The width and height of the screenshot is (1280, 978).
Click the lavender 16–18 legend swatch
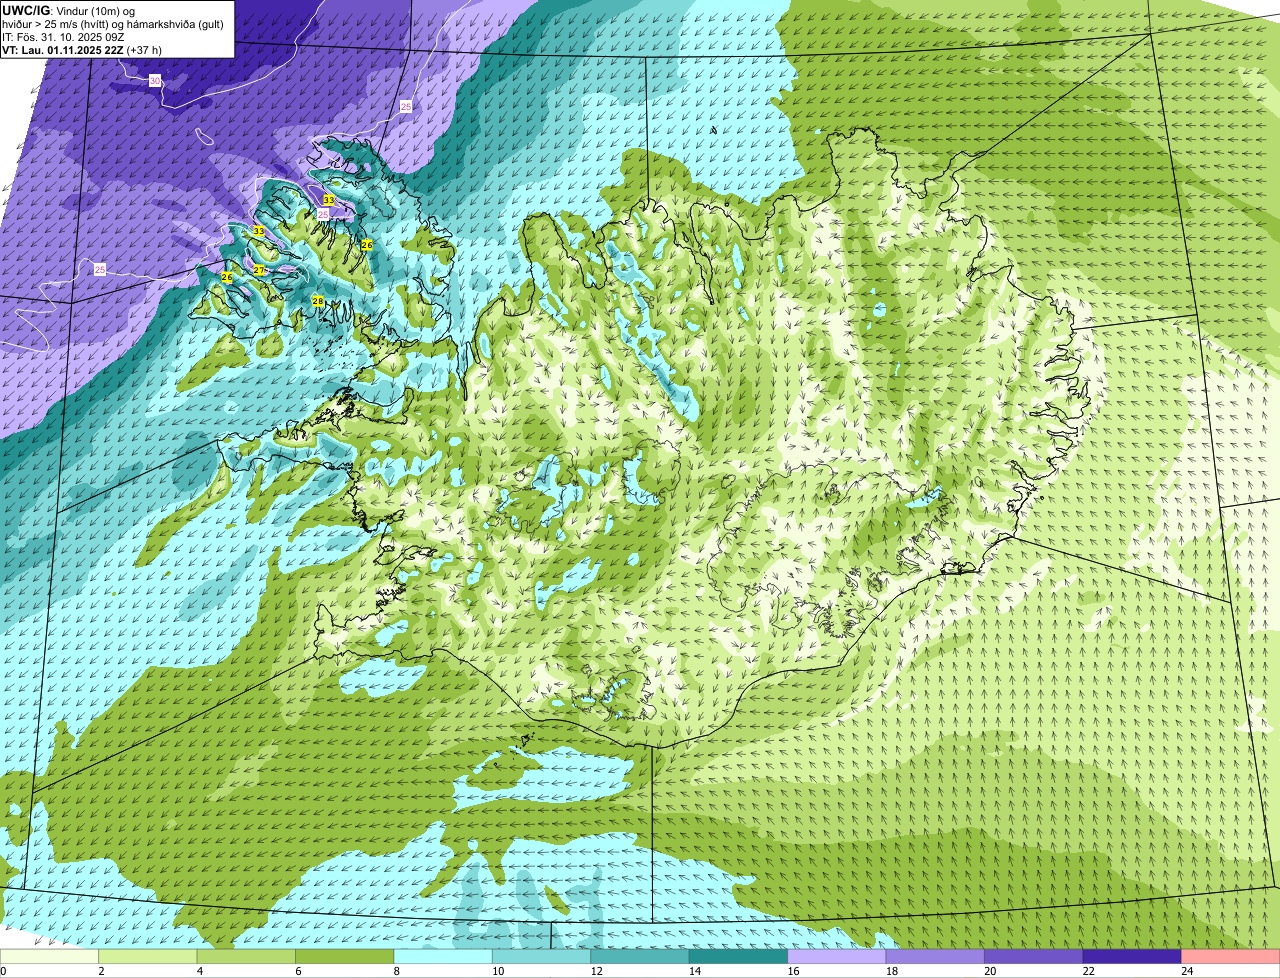tap(837, 957)
